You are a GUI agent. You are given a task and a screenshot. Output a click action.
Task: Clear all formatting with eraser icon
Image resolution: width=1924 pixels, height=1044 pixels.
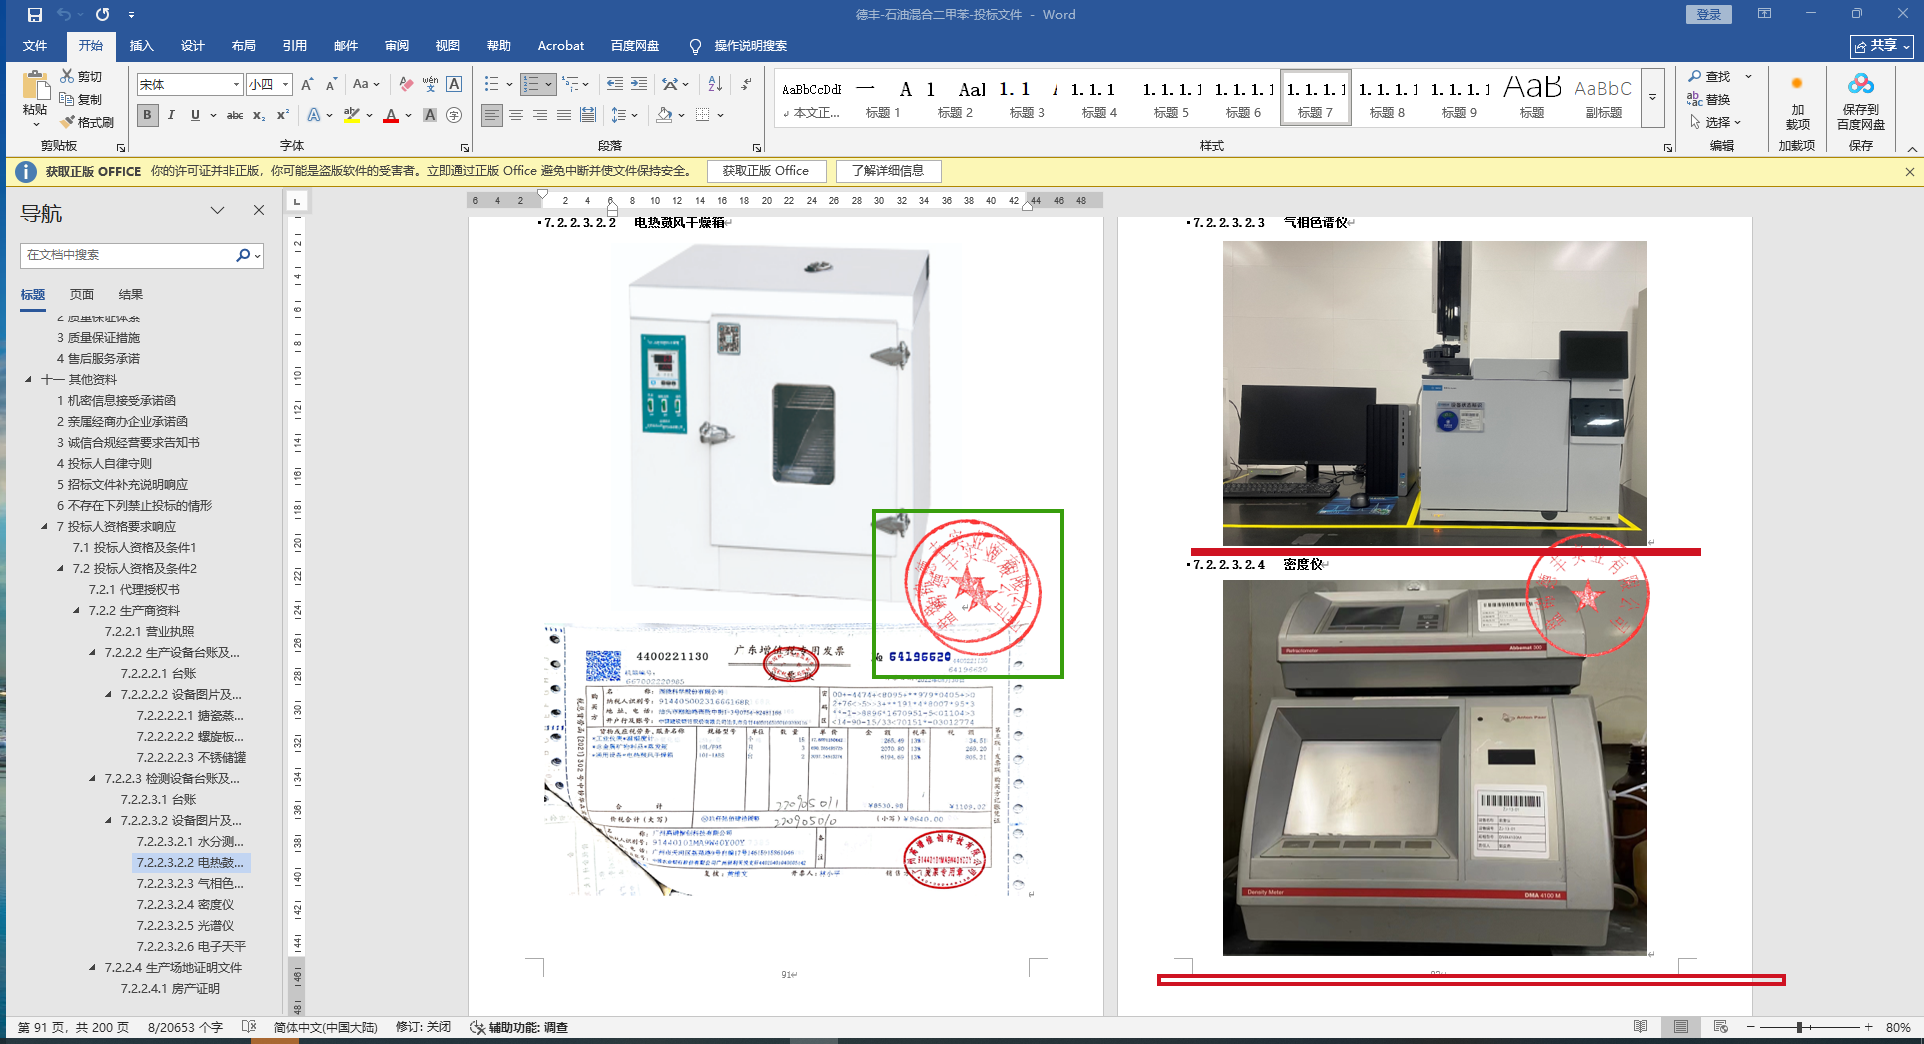pyautogui.click(x=406, y=85)
